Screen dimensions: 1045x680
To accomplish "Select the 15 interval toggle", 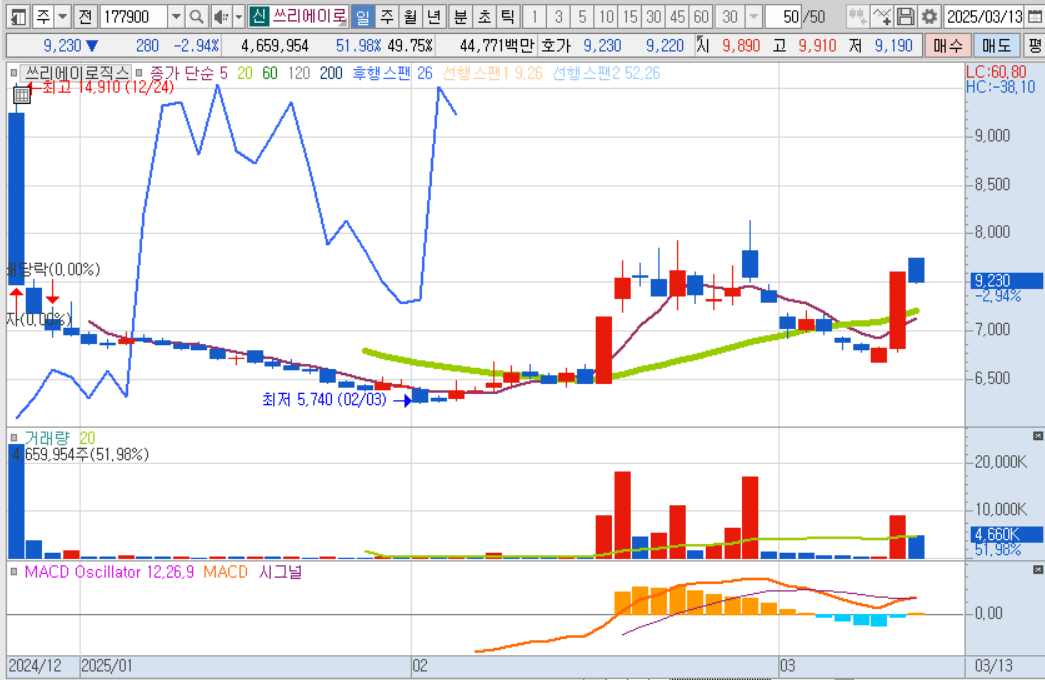I will pos(630,17).
